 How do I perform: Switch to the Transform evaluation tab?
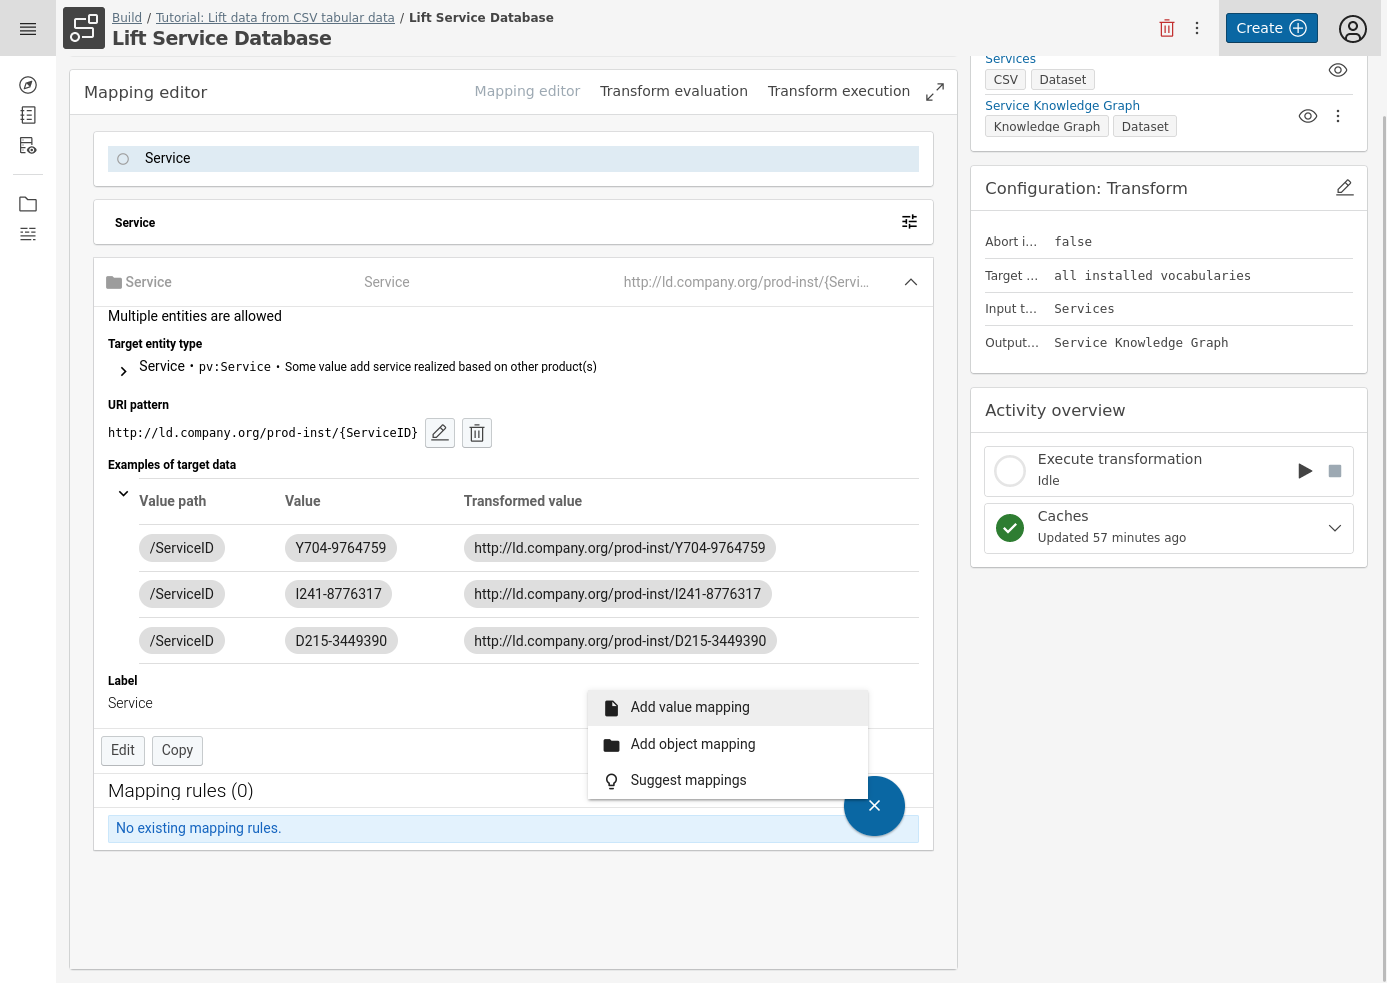pyautogui.click(x=673, y=91)
